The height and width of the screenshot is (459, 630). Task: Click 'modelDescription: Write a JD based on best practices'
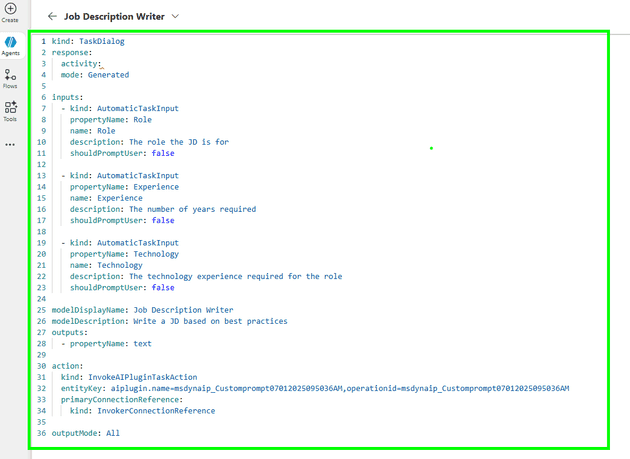point(170,321)
